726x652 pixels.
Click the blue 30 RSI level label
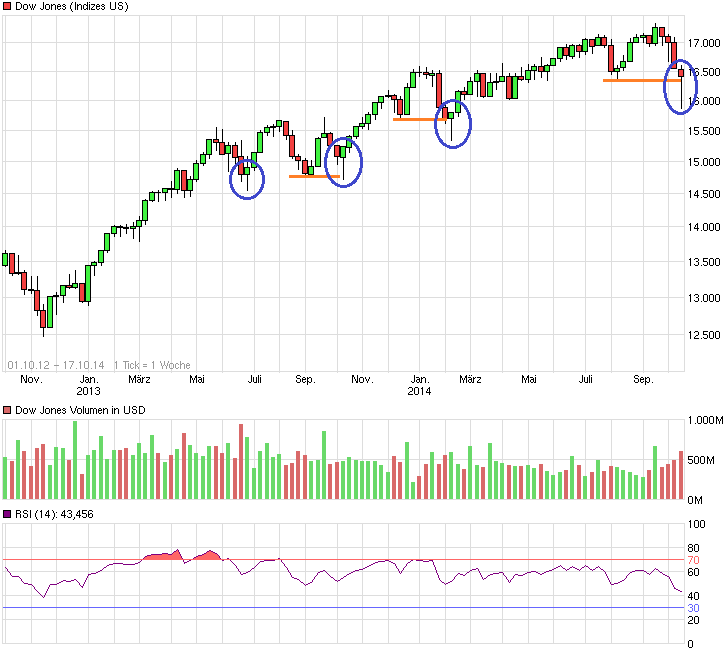(693, 608)
